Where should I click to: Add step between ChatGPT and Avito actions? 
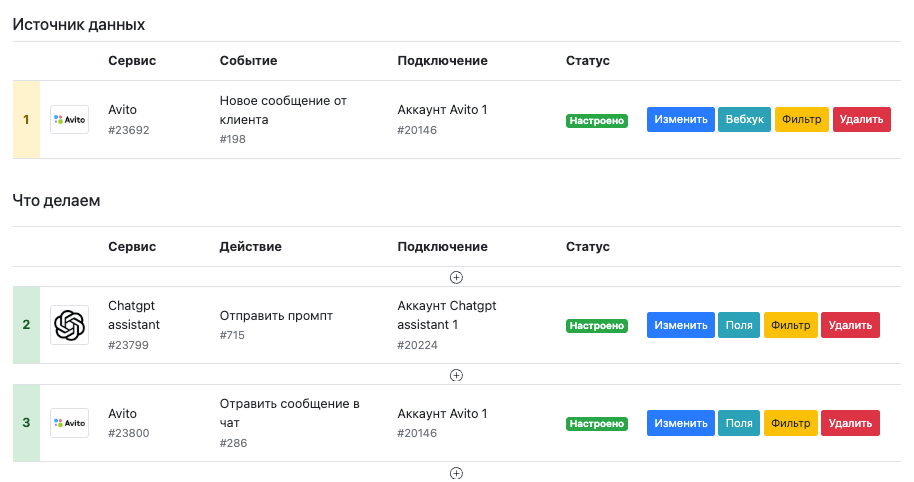[x=456, y=375]
